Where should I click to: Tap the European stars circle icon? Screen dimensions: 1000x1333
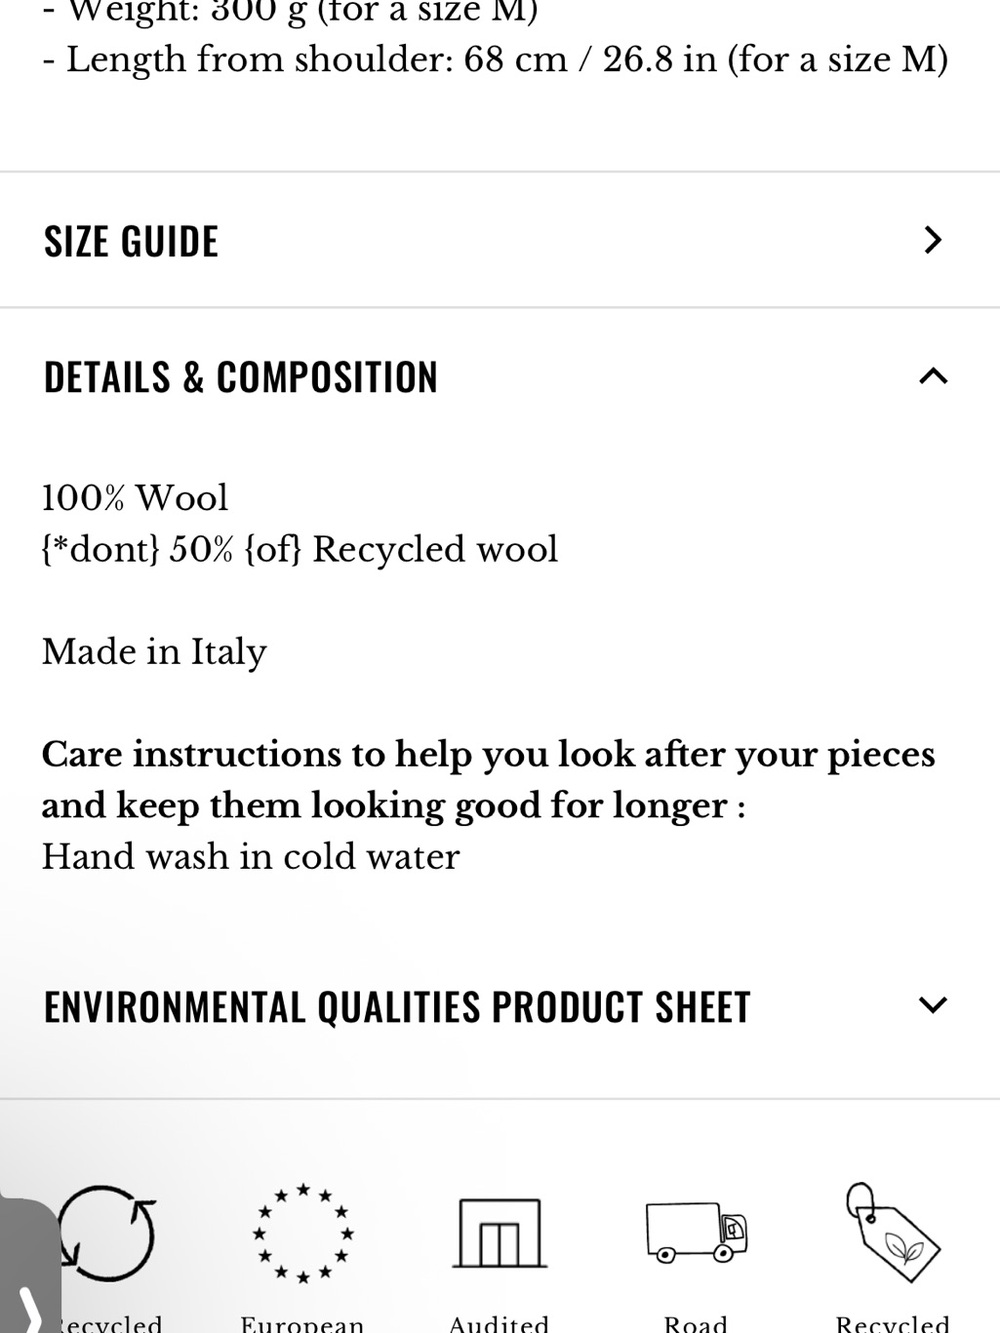pyautogui.click(x=303, y=1232)
